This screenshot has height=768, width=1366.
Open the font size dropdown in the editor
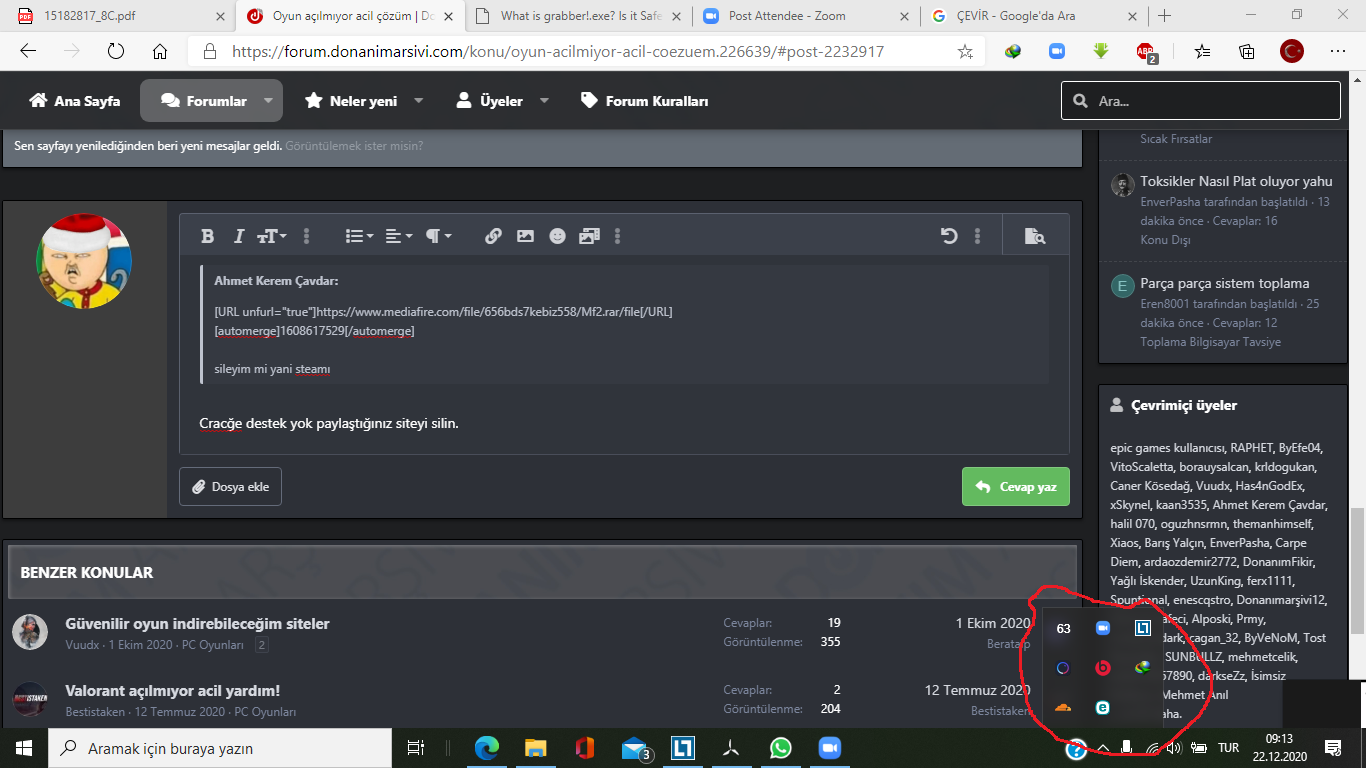coord(272,236)
